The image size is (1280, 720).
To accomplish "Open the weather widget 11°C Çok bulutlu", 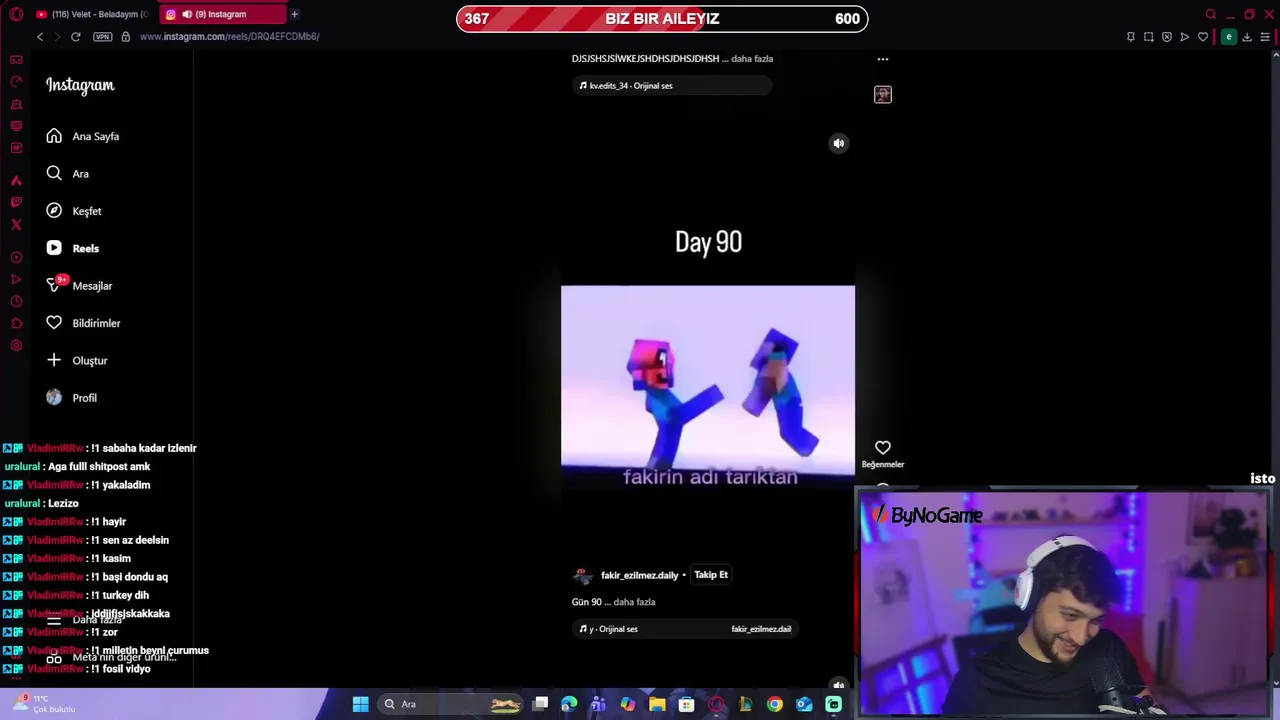I will pos(45,703).
